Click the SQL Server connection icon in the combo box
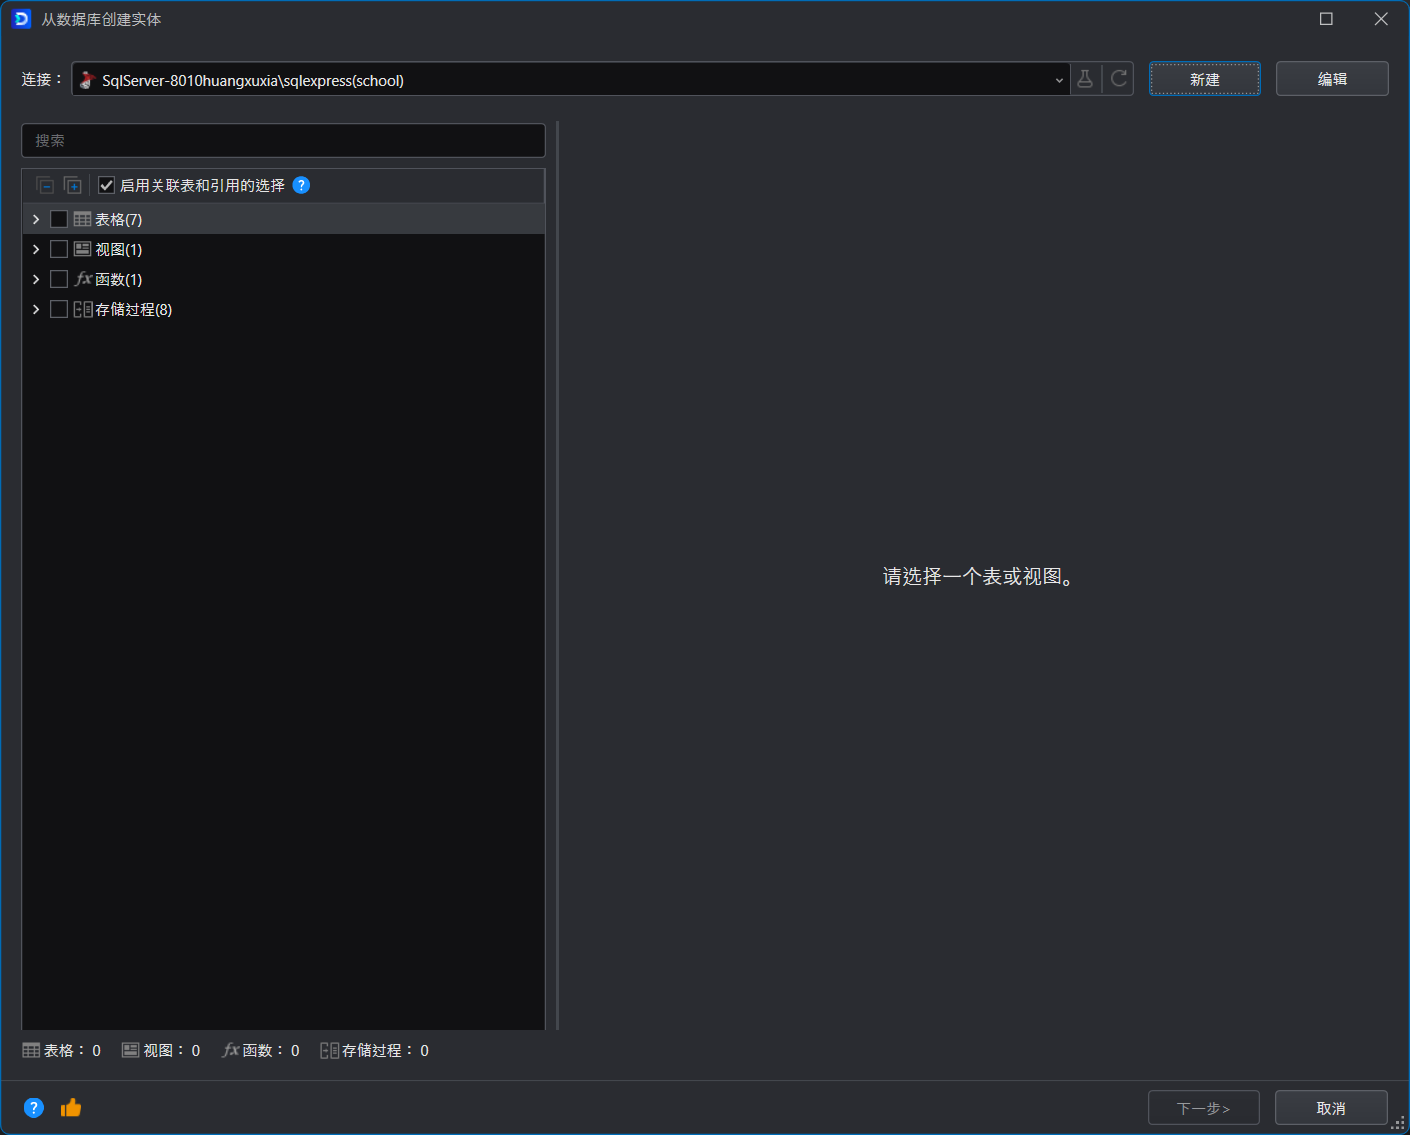 88,80
